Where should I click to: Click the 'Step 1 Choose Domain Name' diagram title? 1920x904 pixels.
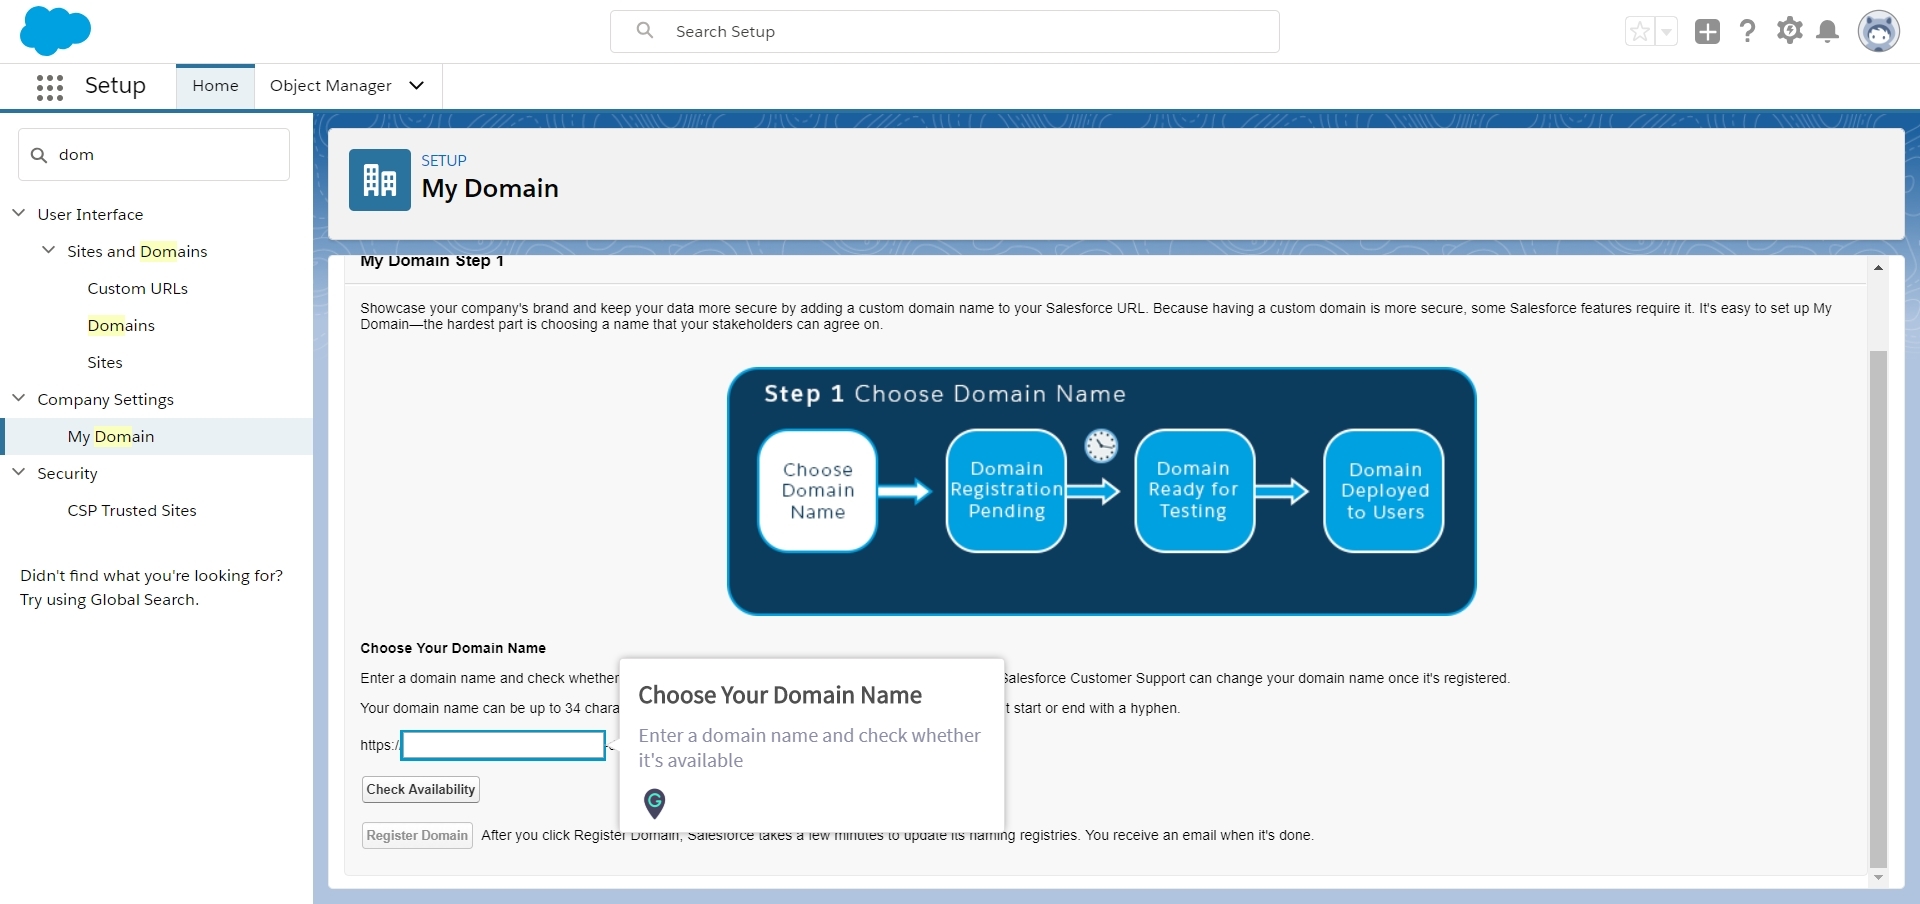click(x=945, y=394)
